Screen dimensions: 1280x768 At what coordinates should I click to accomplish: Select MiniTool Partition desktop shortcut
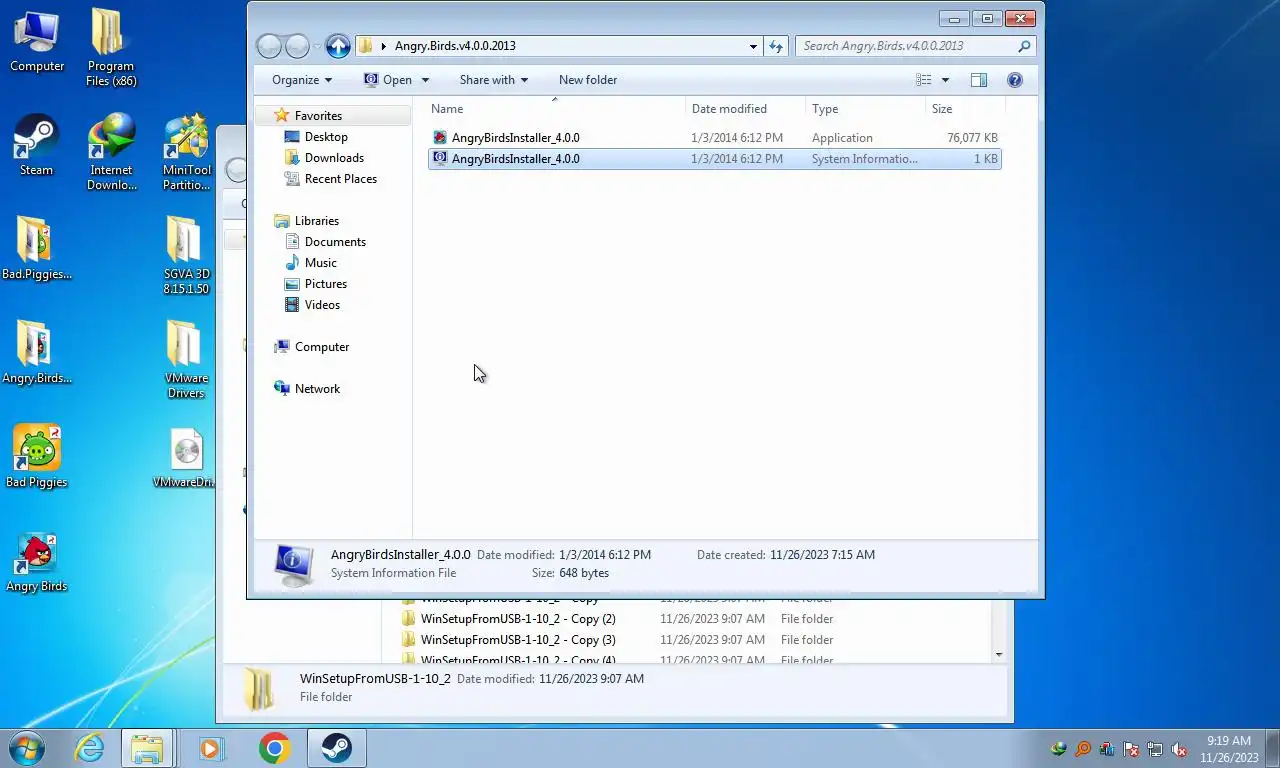(186, 152)
